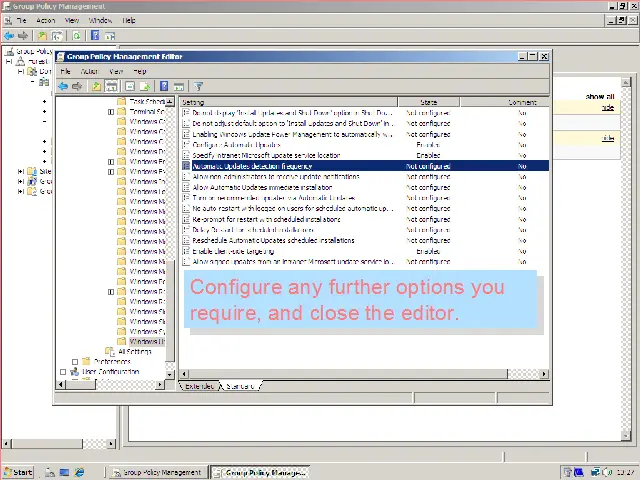Click policy icon beside Configure Automatic Updates
Image resolution: width=640 pixels, height=480 pixels.
click(x=186, y=145)
